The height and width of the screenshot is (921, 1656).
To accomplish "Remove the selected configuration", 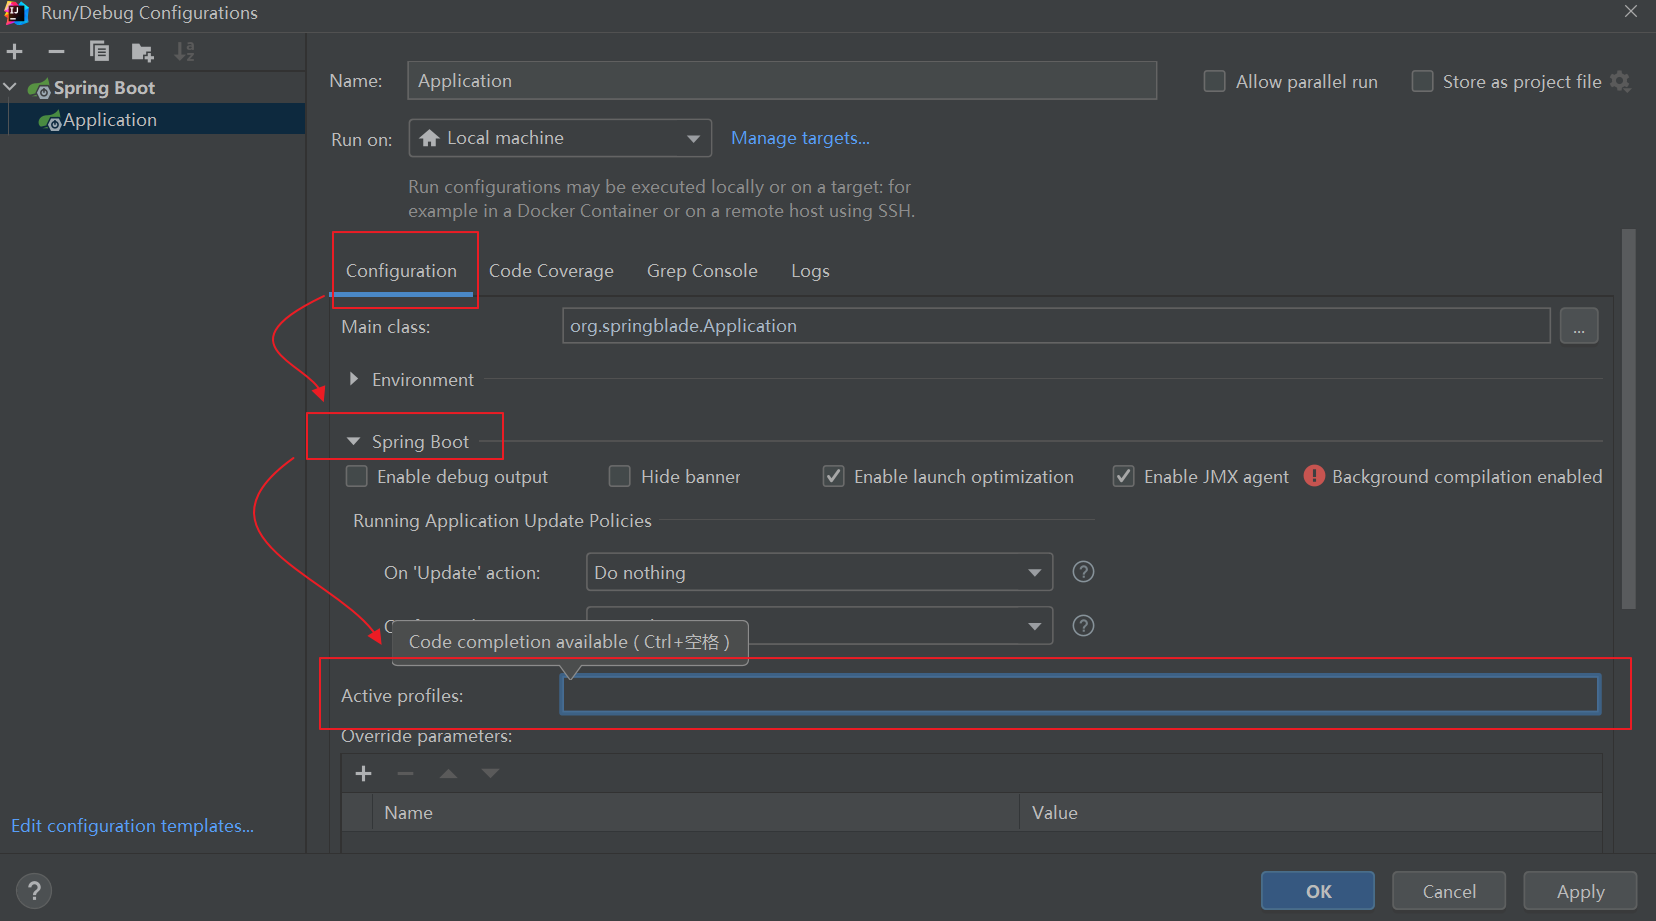I will 56,52.
